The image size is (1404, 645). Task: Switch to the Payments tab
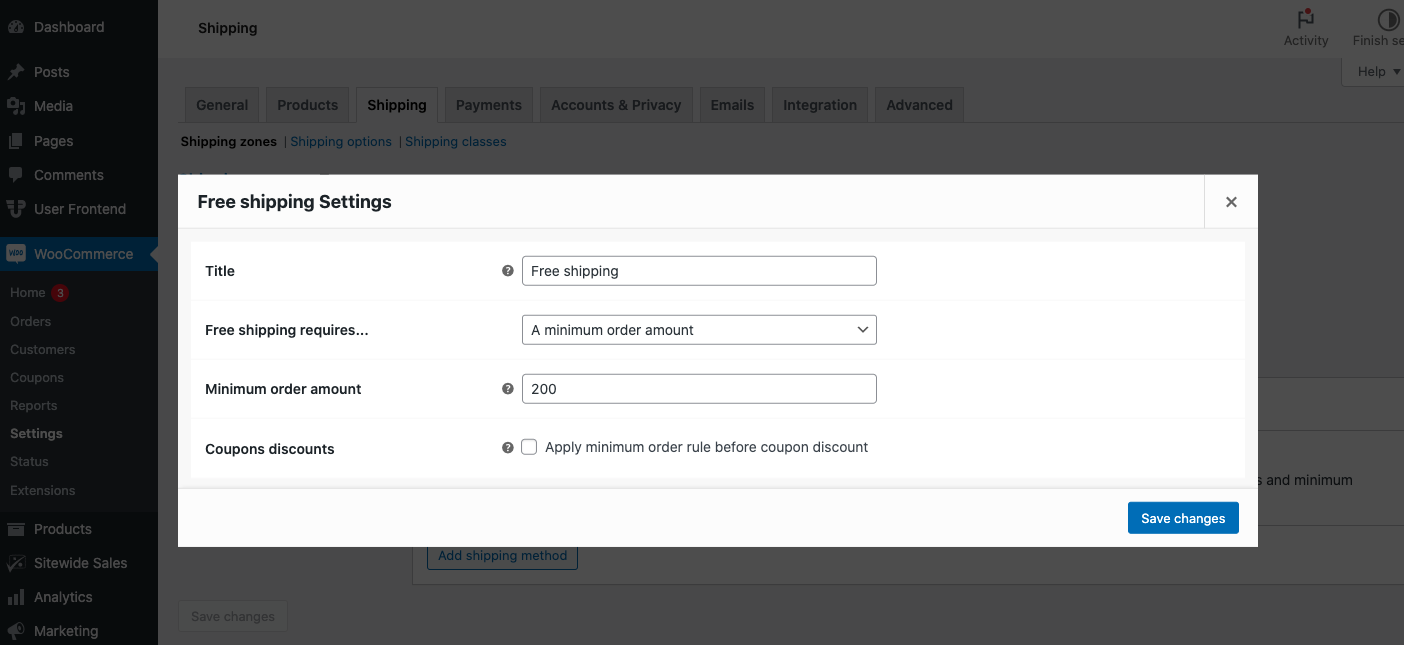[x=488, y=104]
